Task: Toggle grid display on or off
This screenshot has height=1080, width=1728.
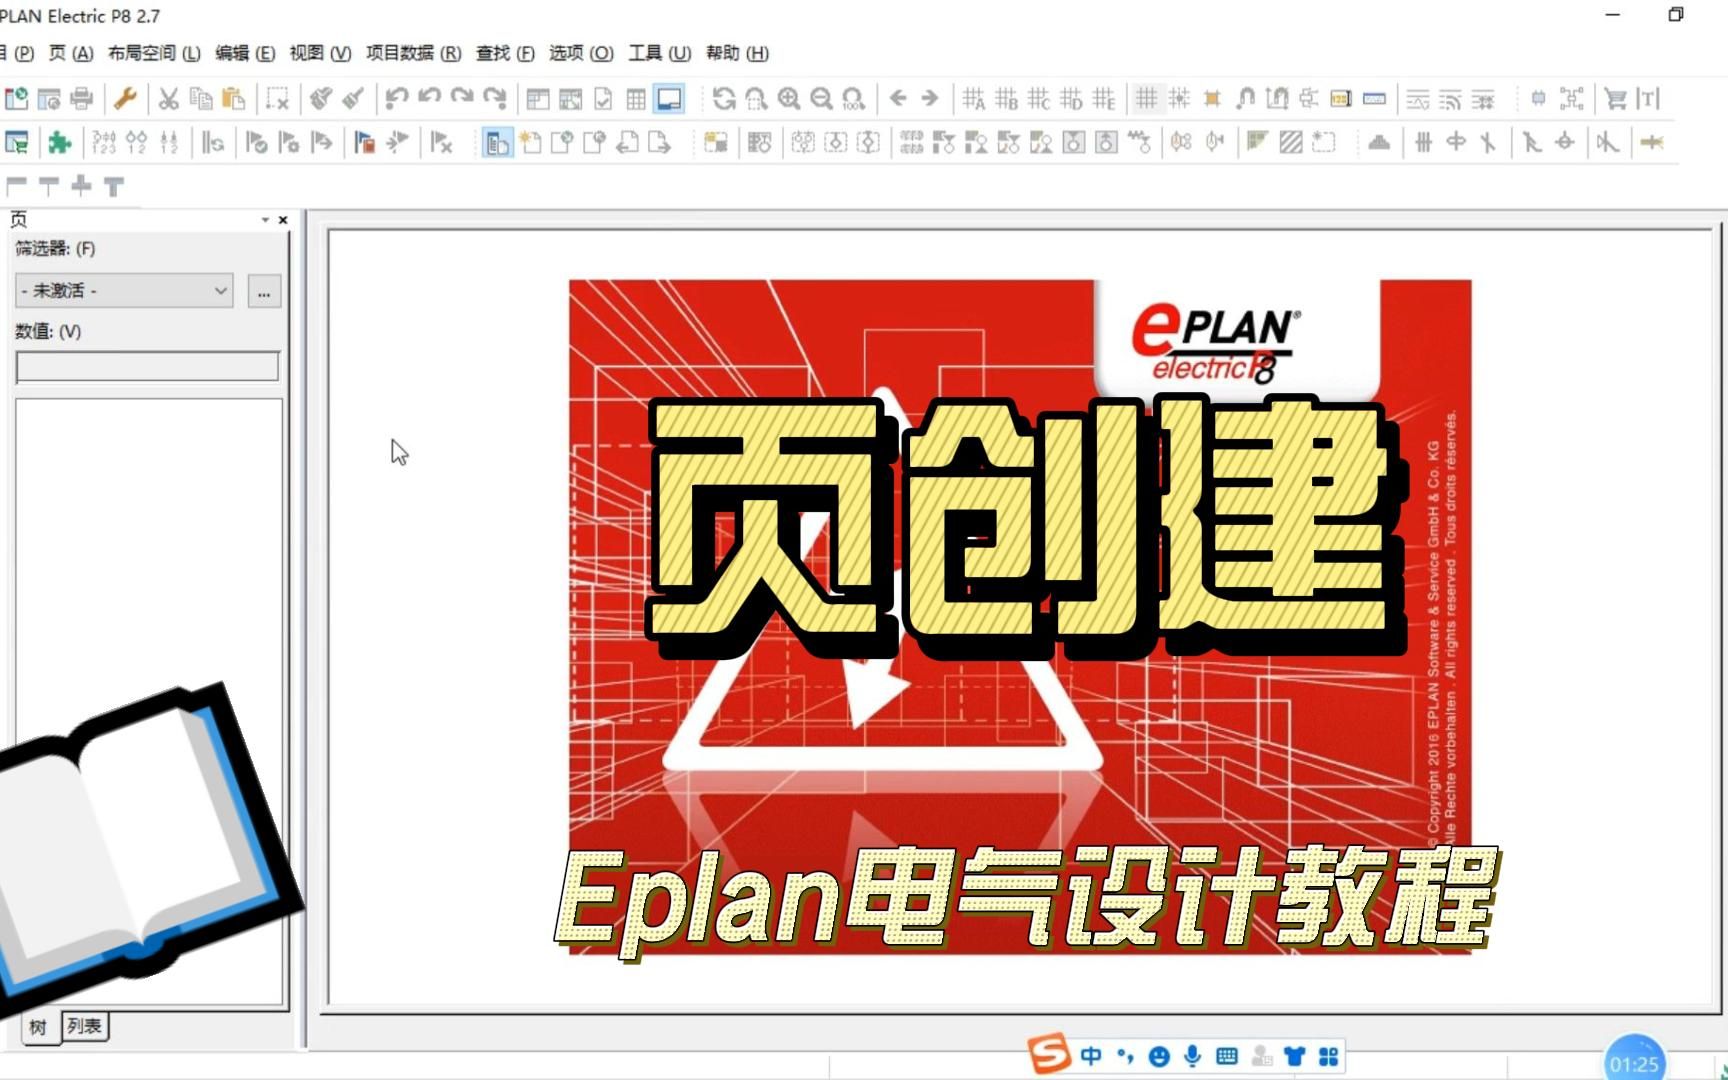Action: 1147,98
